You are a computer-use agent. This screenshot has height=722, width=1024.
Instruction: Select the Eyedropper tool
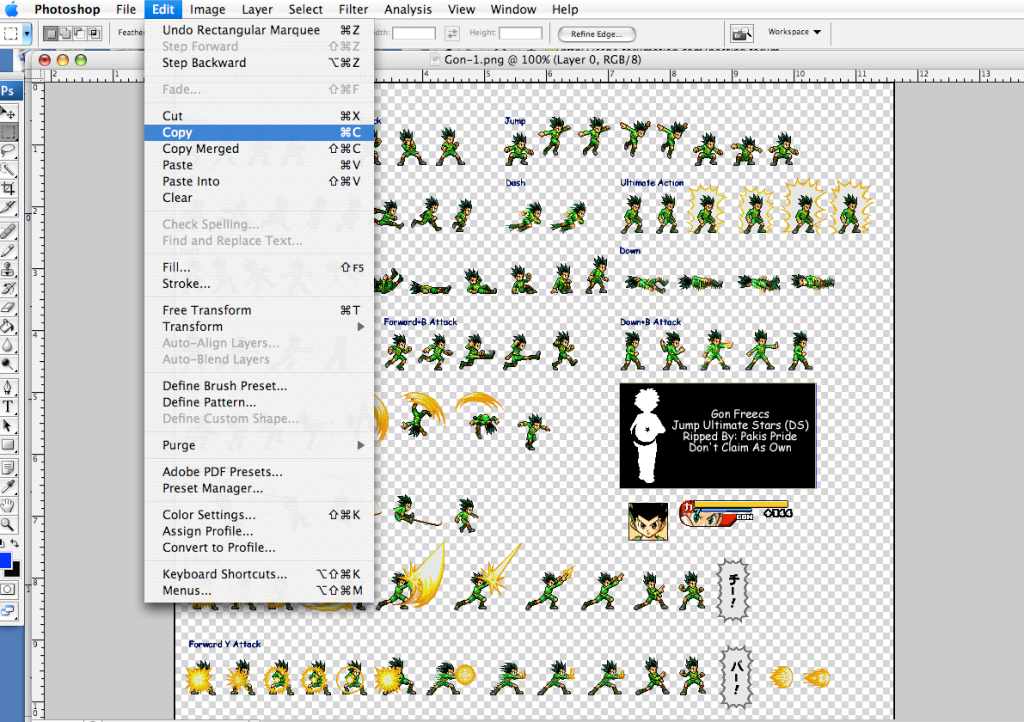tap(8, 486)
